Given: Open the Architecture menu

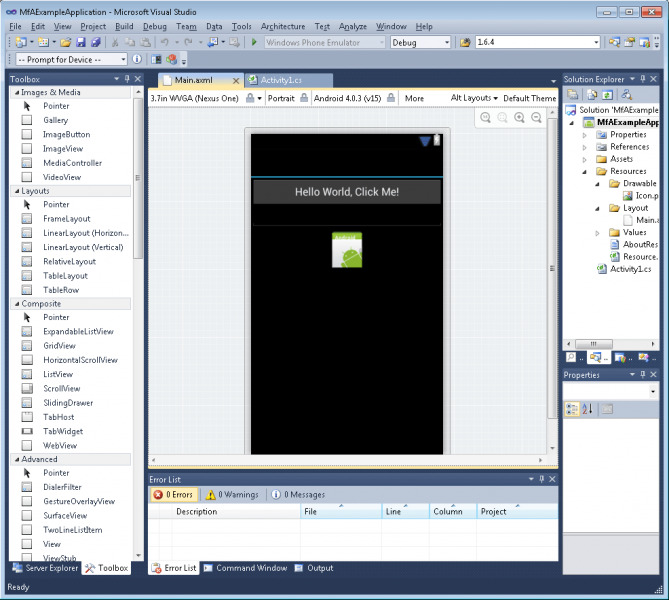Looking at the screenshot, I should click(x=283, y=26).
